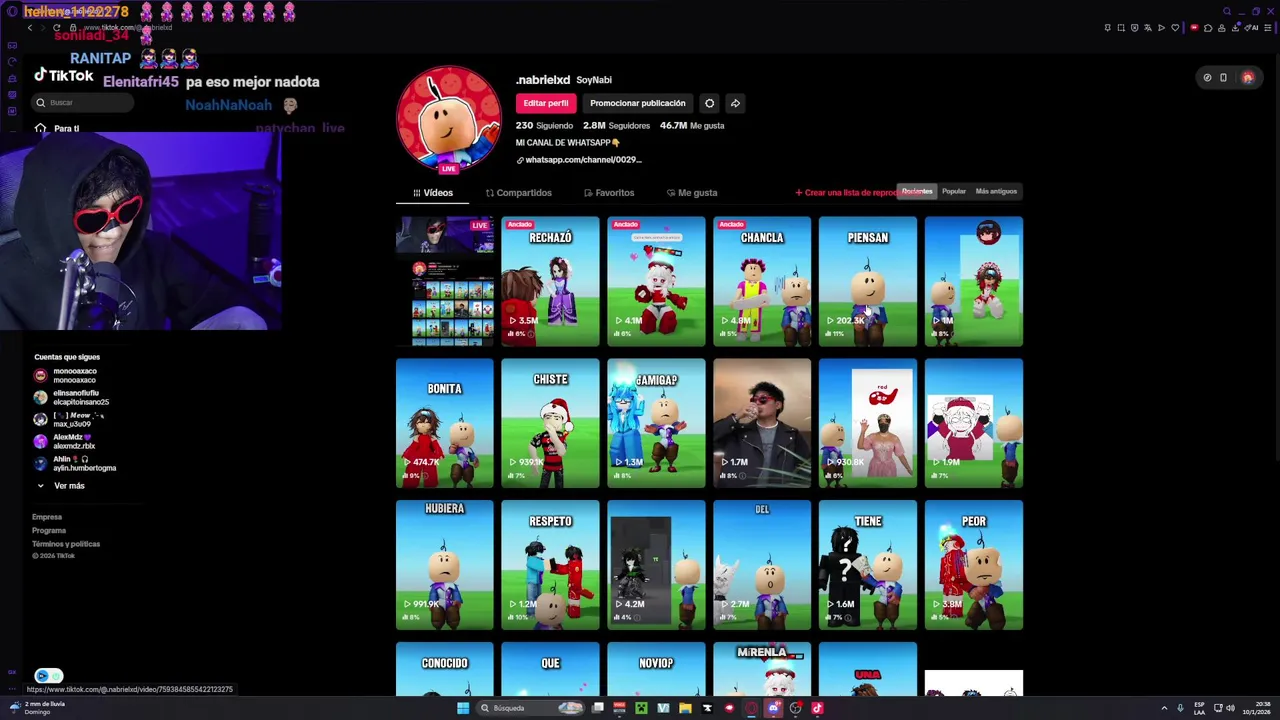Open the PEOR video thumbnail
This screenshot has width=1280, height=720.
[x=974, y=565]
